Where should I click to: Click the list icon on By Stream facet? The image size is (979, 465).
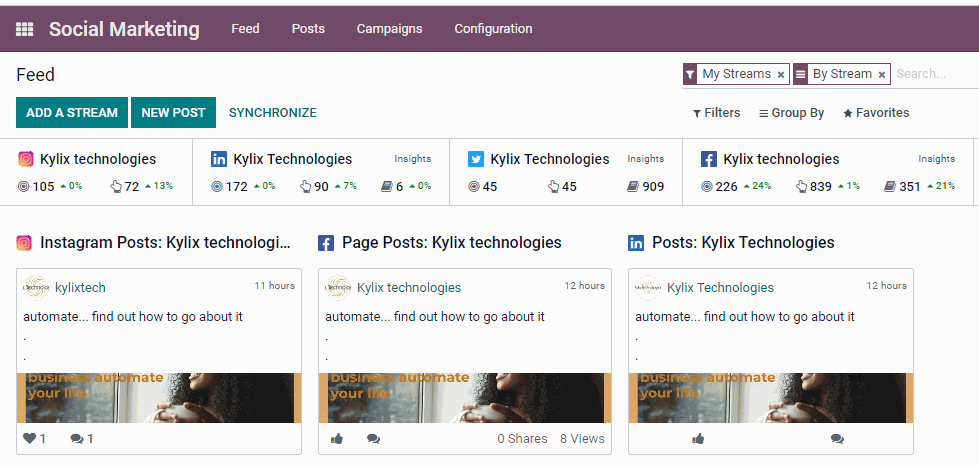(x=800, y=74)
